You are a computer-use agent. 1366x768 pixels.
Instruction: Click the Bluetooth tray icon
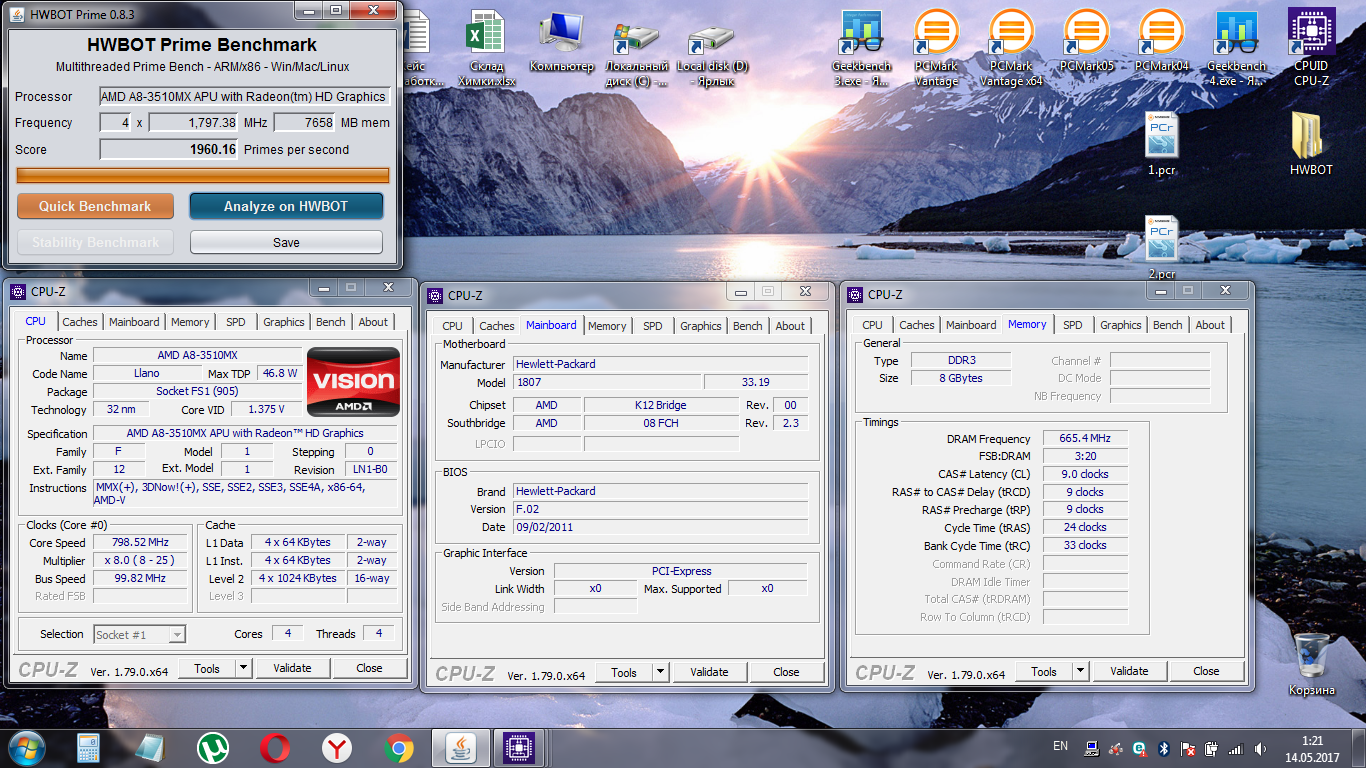click(x=1164, y=748)
